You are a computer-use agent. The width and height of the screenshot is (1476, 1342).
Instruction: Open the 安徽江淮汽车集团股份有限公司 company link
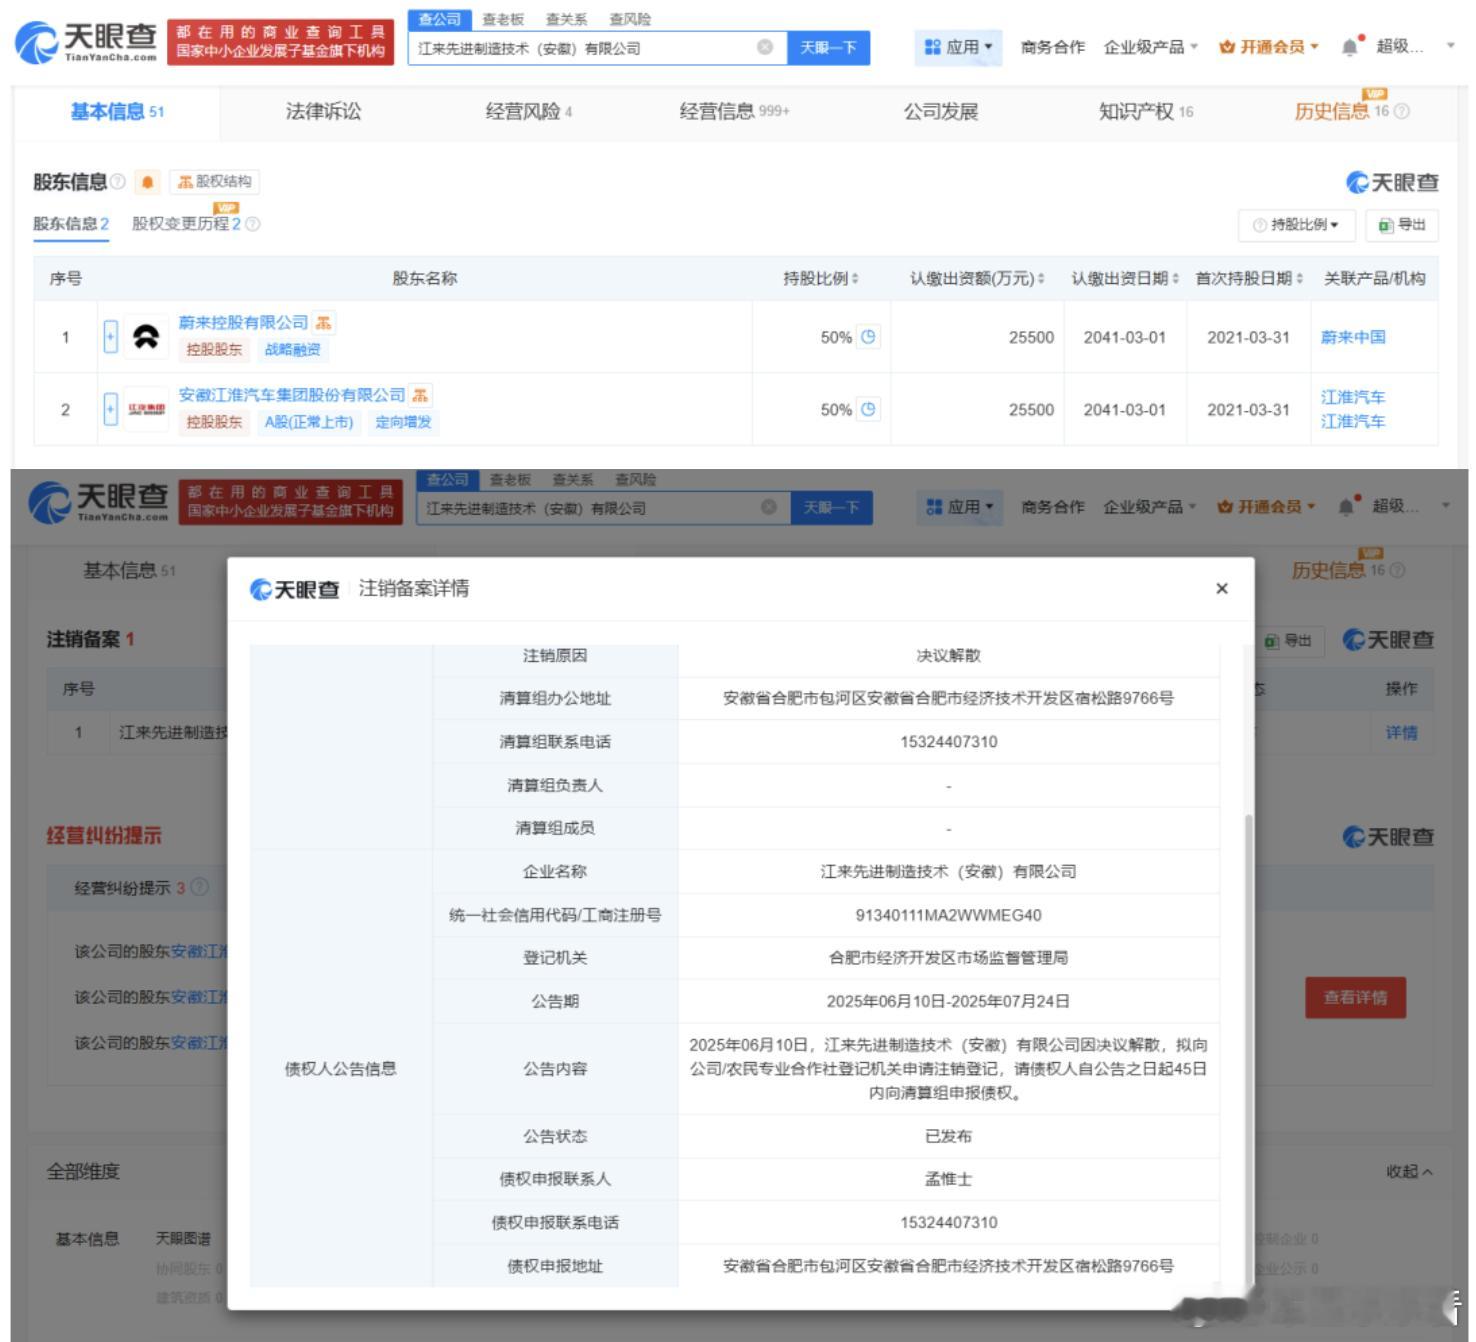click(292, 395)
